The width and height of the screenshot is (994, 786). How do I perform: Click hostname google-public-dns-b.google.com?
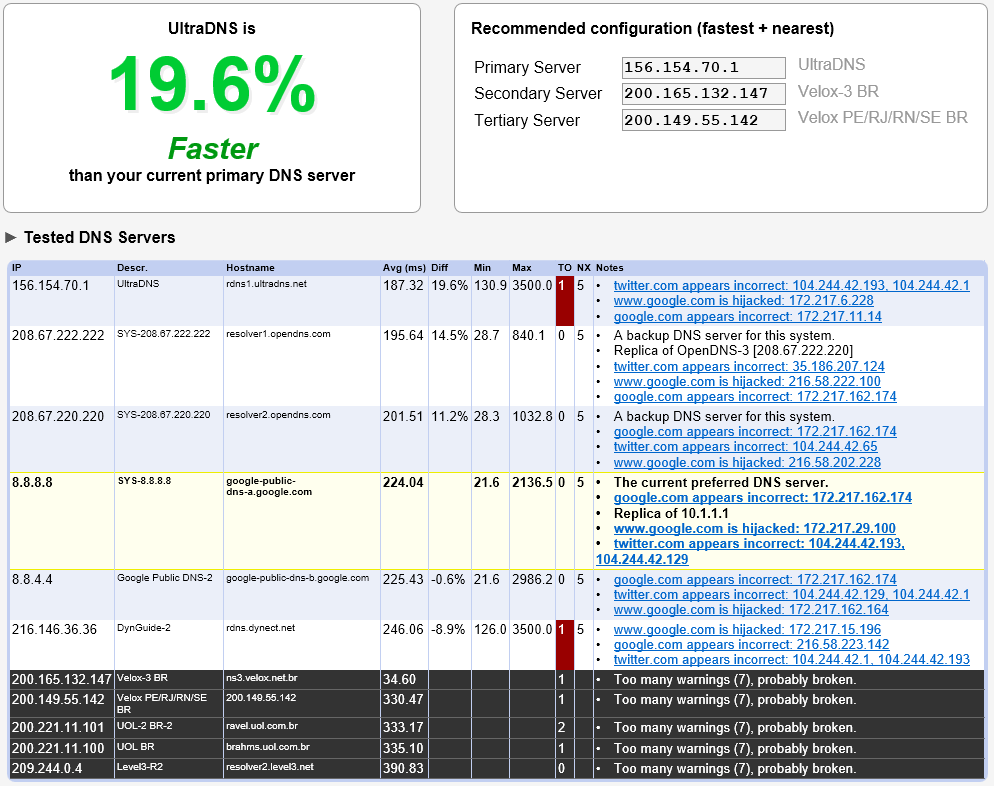pyautogui.click(x=297, y=578)
